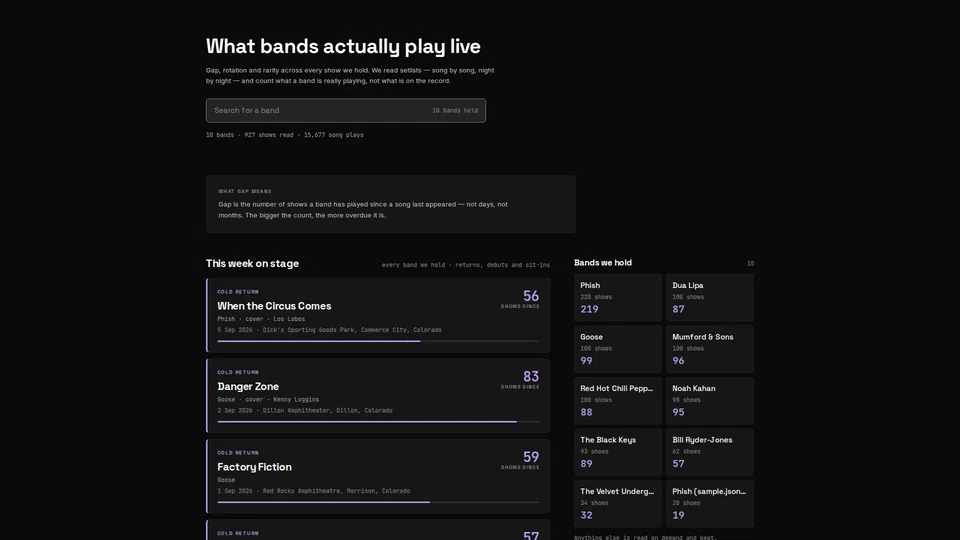Click the stats line '10 bands · 927 shows read'

pyautogui.click(x=285, y=135)
